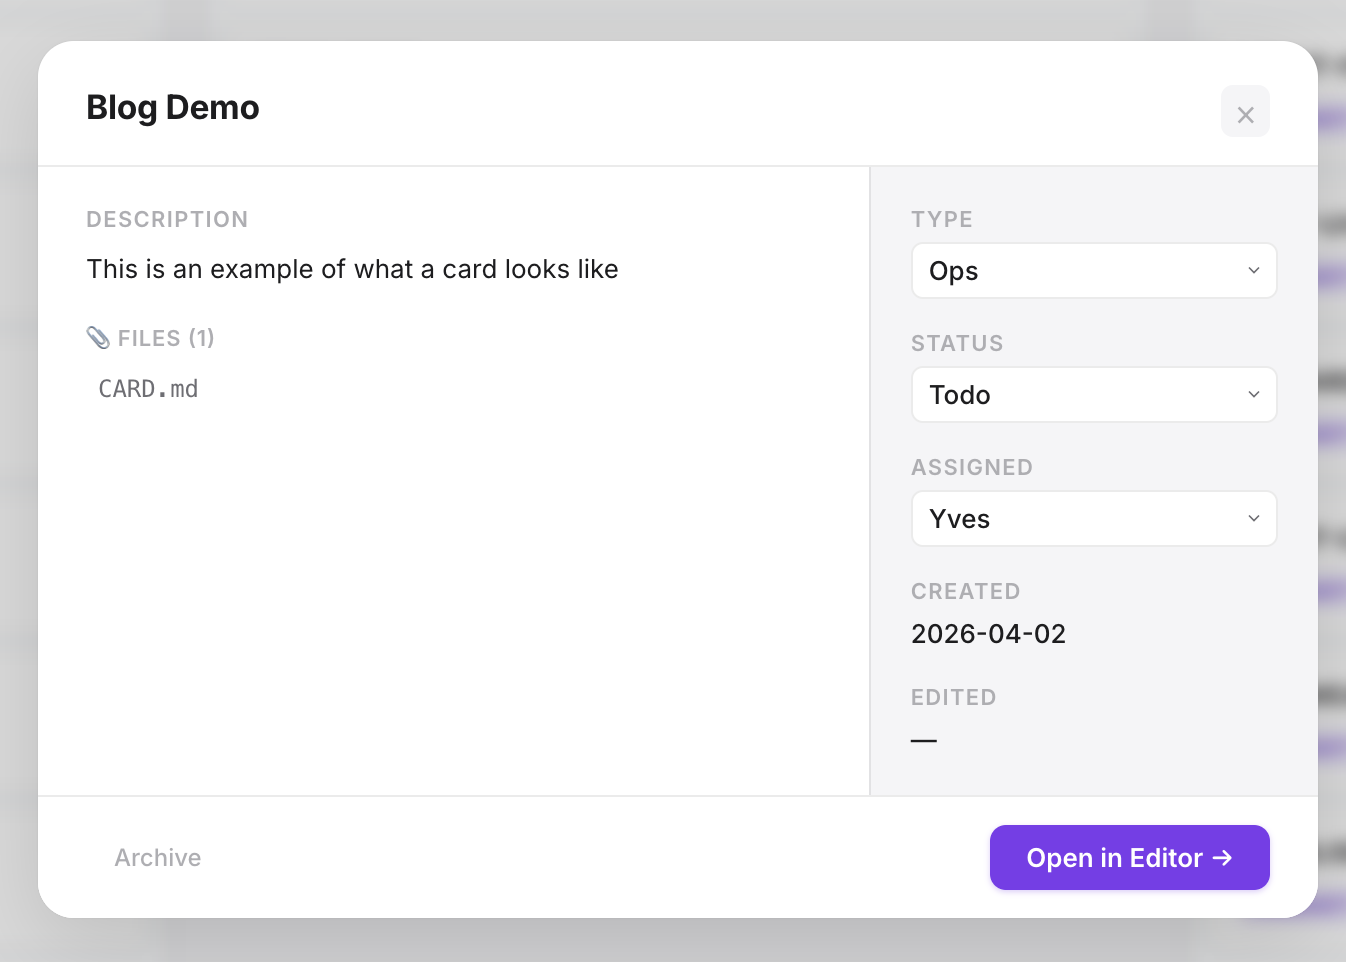Click the paperclip icon beside Files

pyautogui.click(x=98, y=338)
